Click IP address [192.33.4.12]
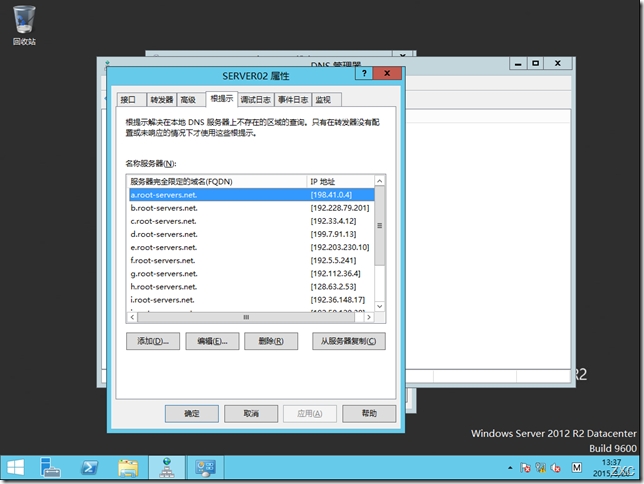644x484 pixels. (333, 221)
